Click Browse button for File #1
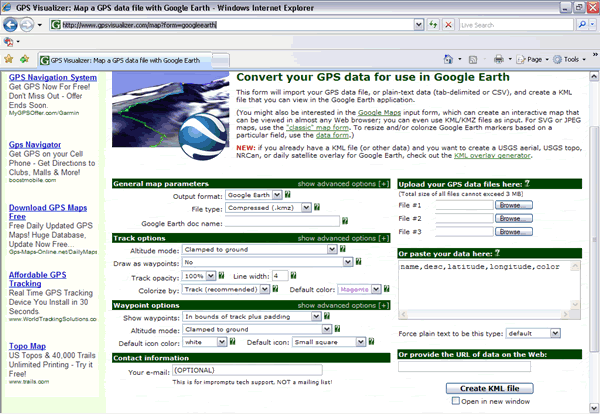600x414 pixels. (513, 204)
